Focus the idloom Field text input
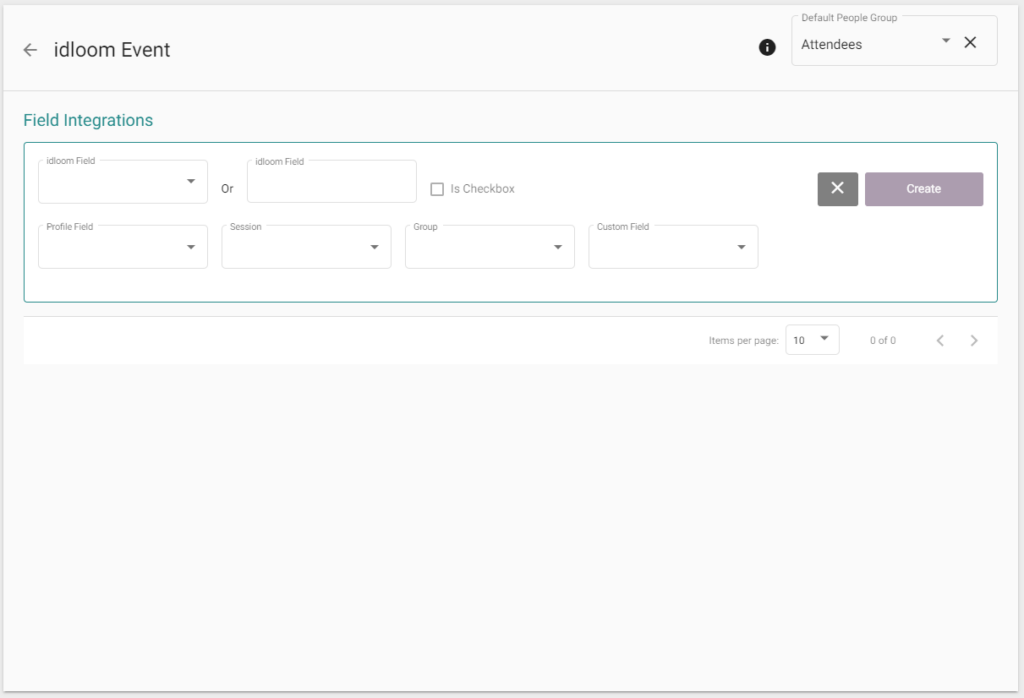 331,183
